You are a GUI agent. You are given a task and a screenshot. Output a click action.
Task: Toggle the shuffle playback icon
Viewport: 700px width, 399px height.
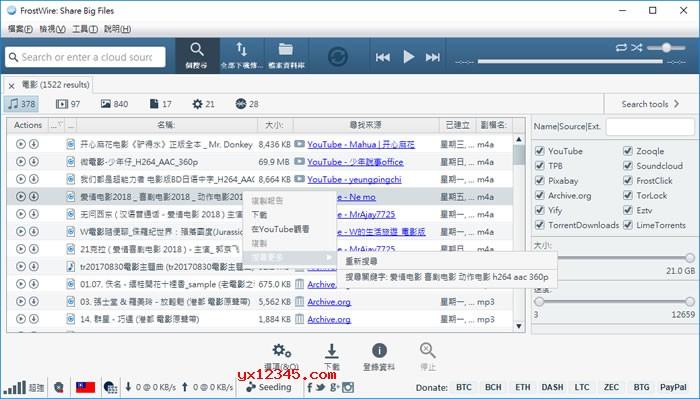[637, 47]
